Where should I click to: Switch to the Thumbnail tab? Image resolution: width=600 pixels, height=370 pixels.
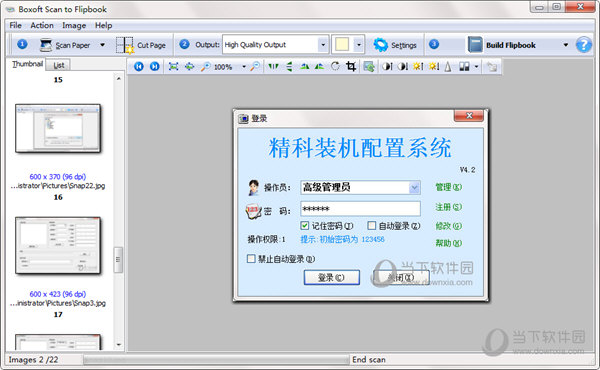click(27, 64)
